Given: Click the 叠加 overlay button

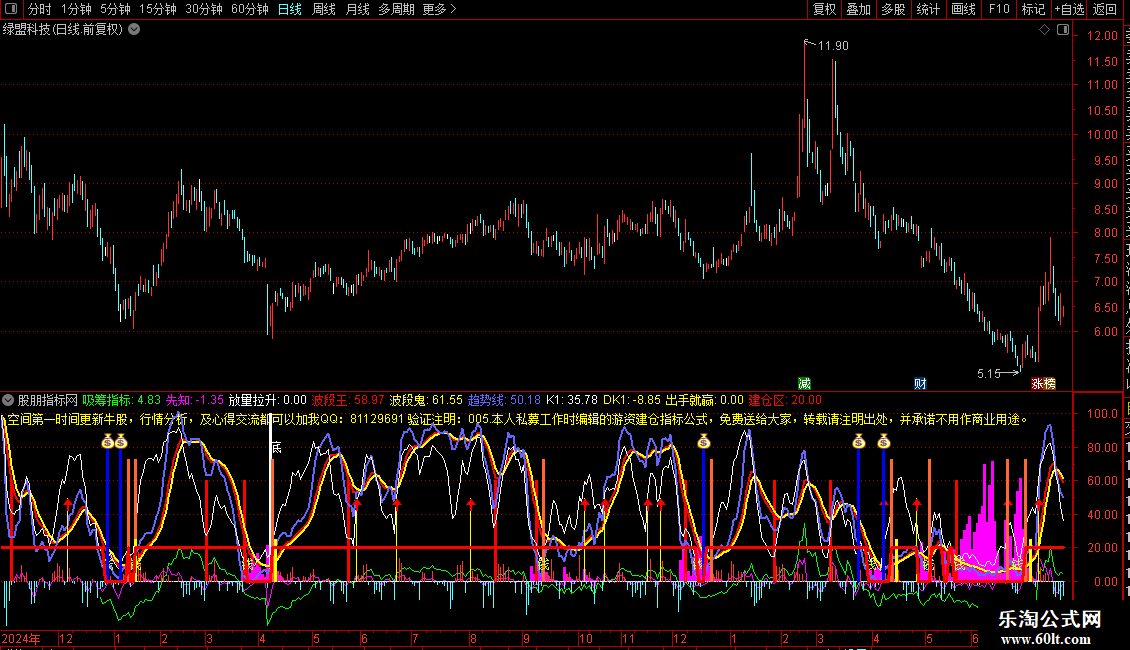Looking at the screenshot, I should [859, 9].
